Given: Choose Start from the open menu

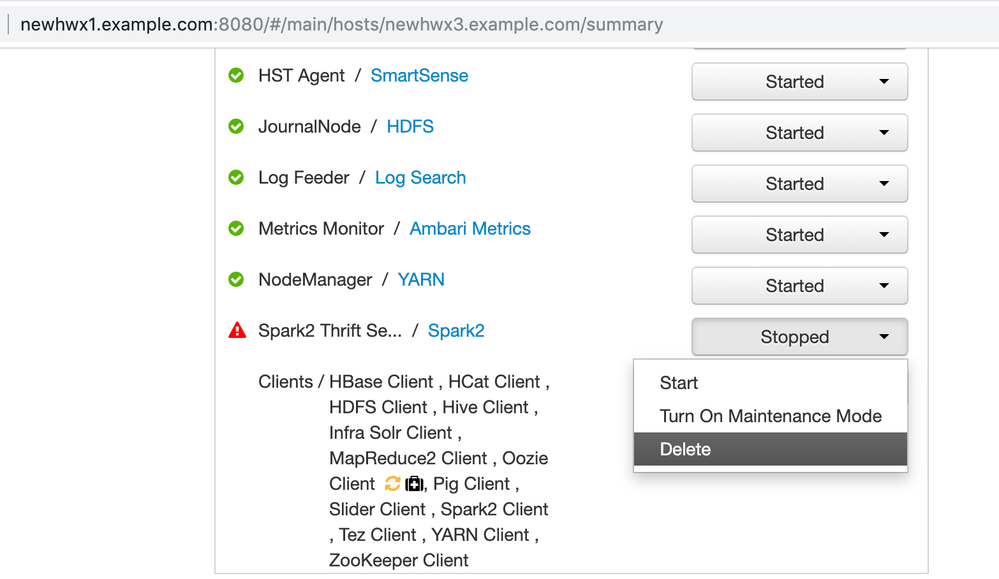Looking at the screenshot, I should (679, 383).
